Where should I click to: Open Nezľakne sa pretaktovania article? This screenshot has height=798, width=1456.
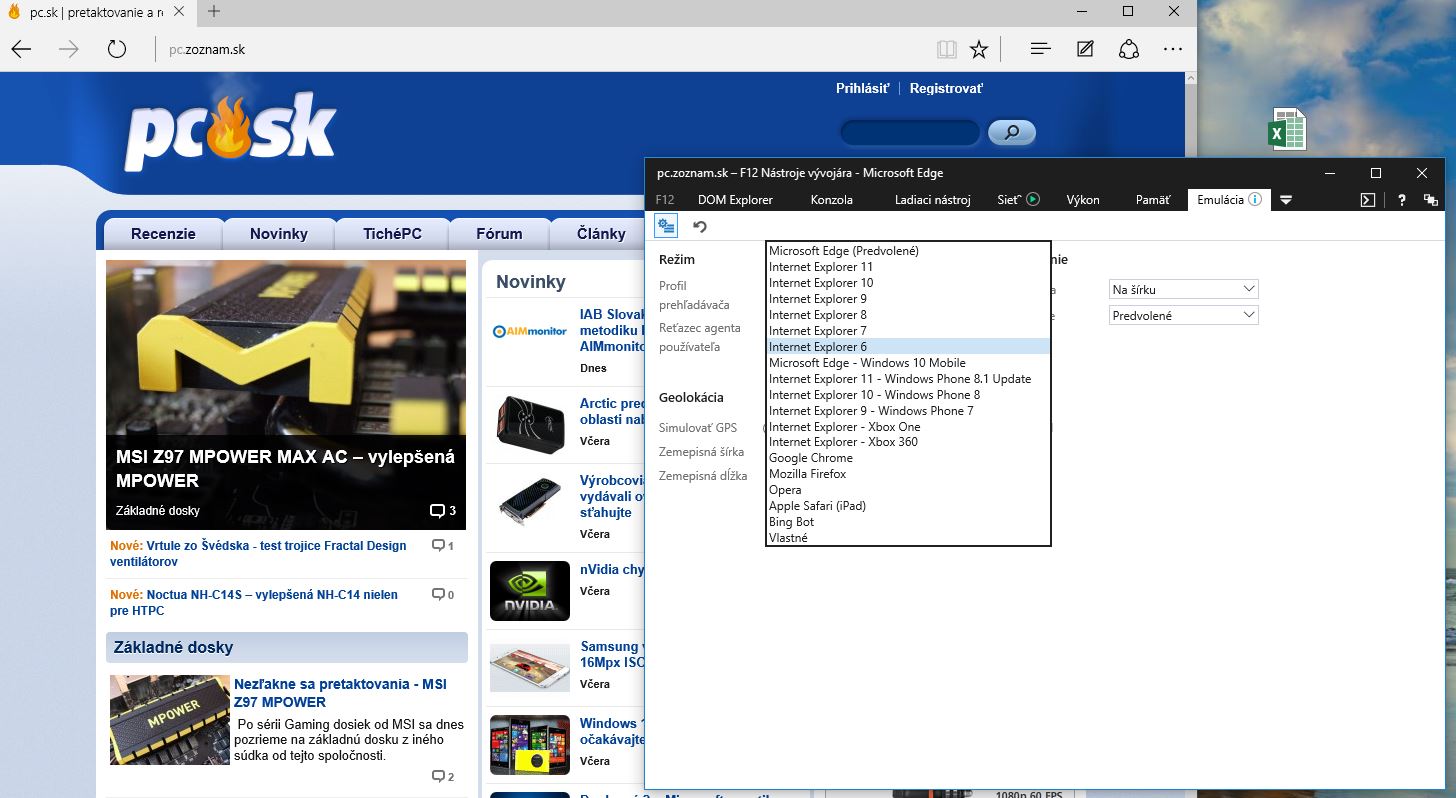(x=340, y=693)
